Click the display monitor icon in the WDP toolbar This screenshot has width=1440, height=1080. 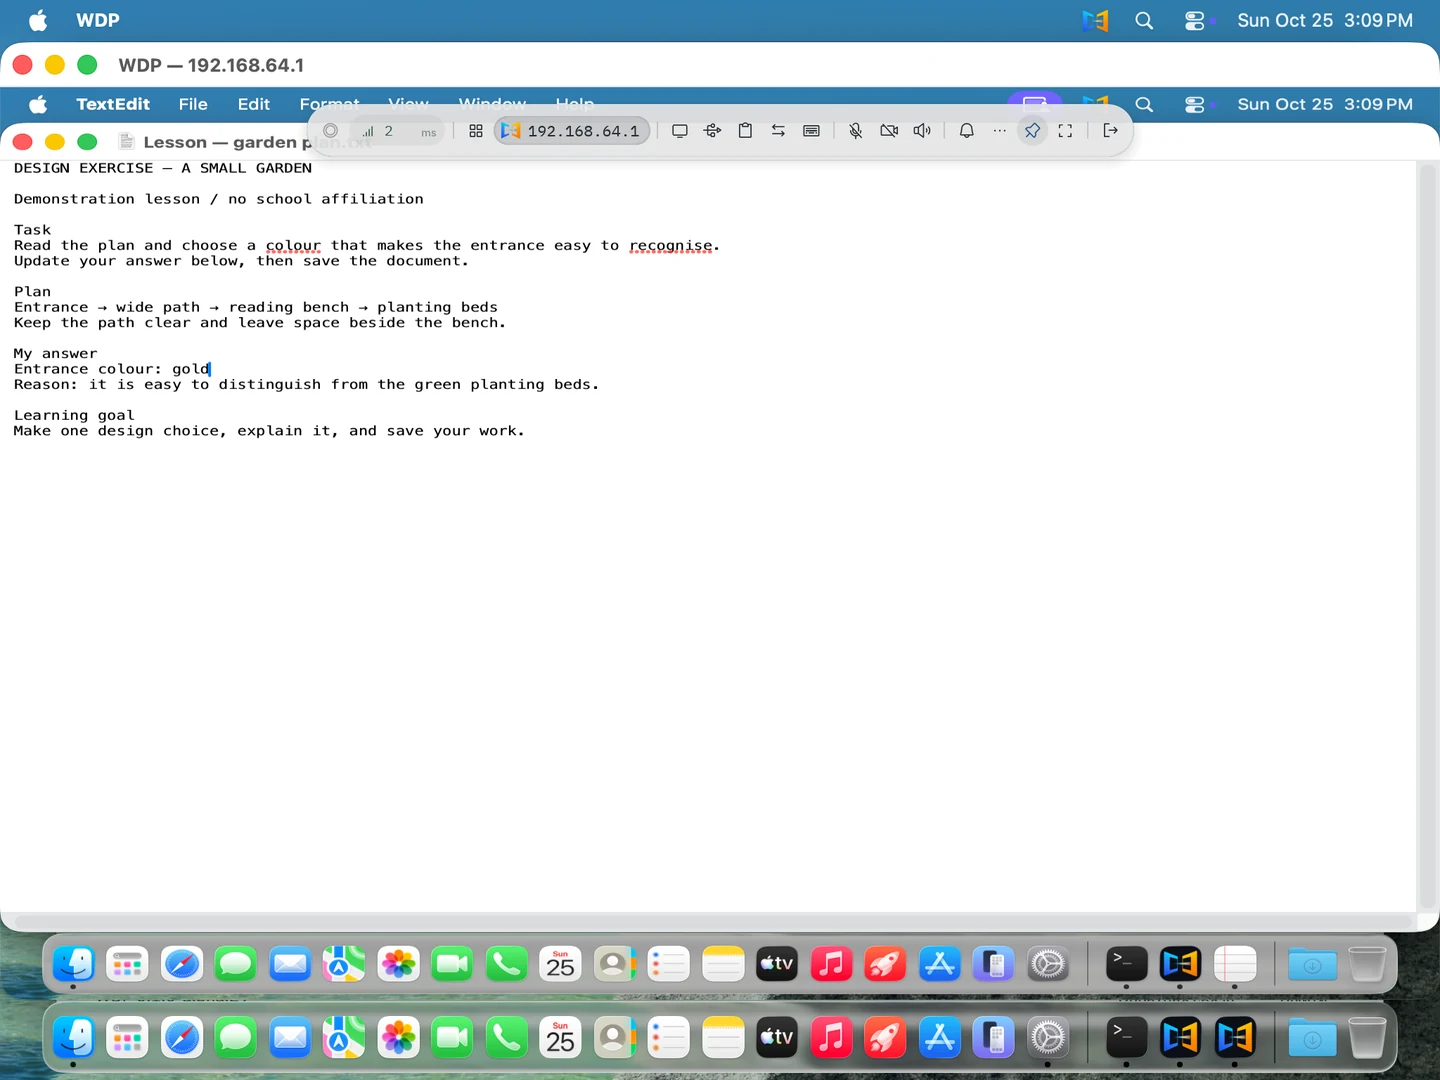(680, 131)
